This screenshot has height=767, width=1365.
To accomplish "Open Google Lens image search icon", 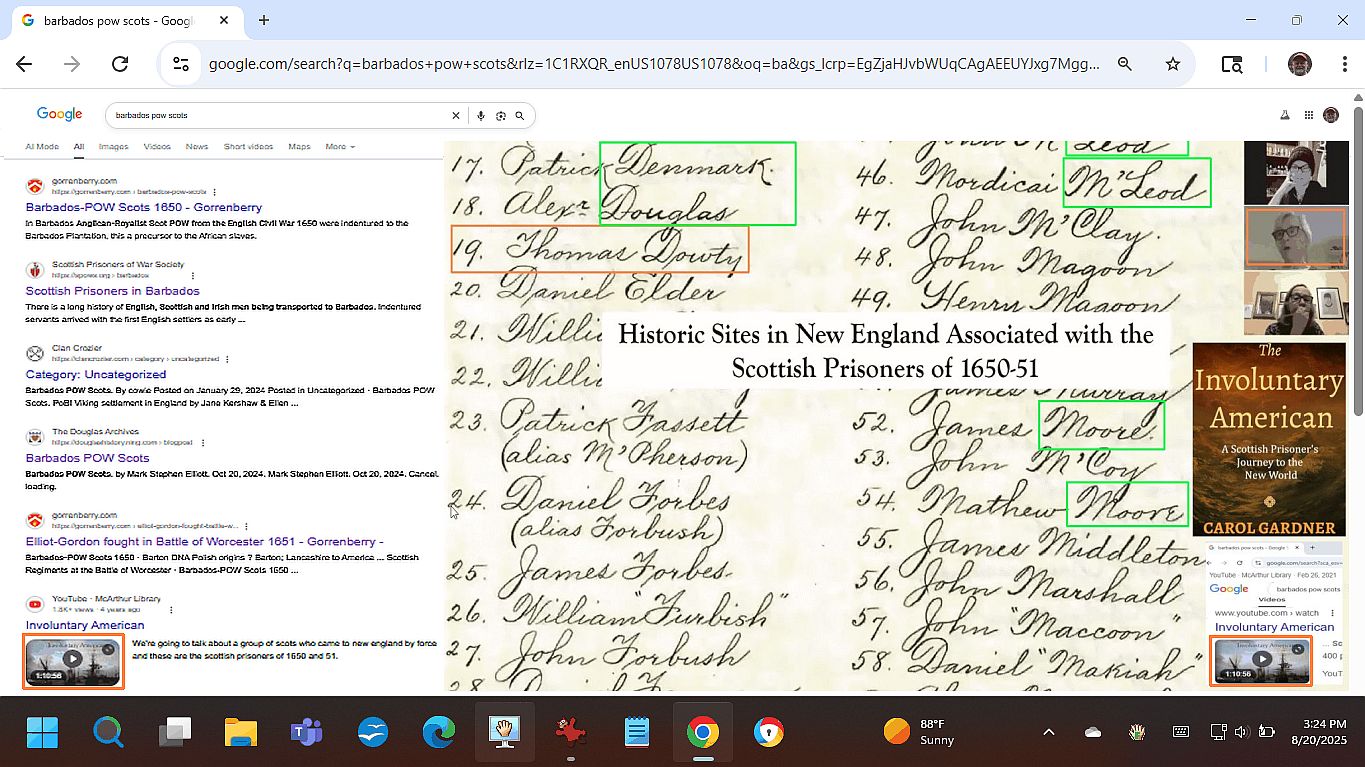I will 501,116.
